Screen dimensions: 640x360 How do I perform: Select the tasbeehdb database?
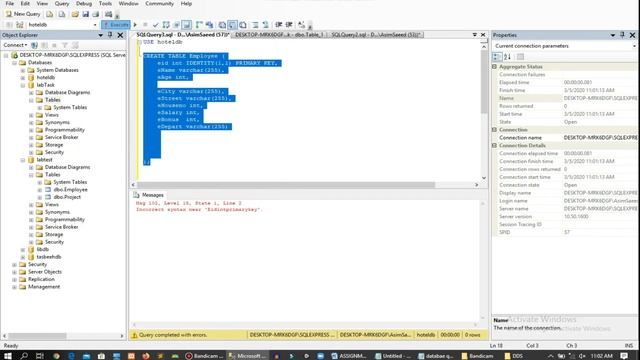(49, 257)
